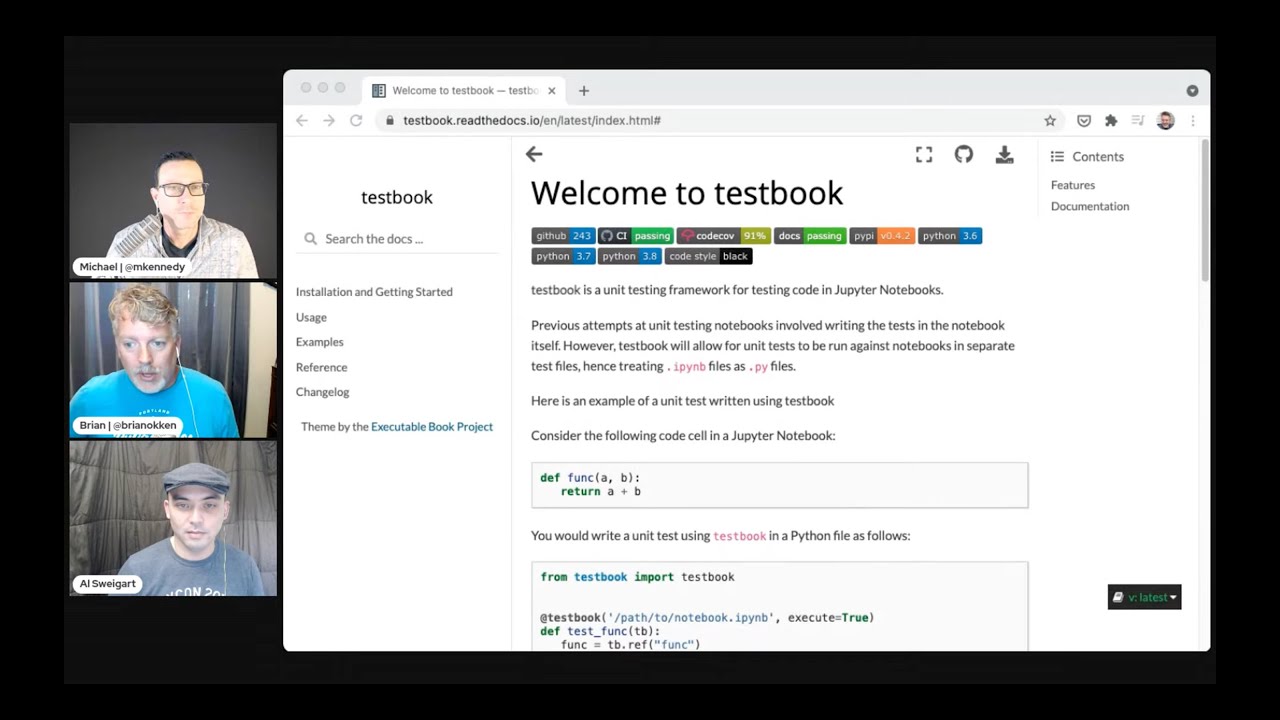Click the search magnifier icon
This screenshot has height=720, width=1280.
pos(310,239)
